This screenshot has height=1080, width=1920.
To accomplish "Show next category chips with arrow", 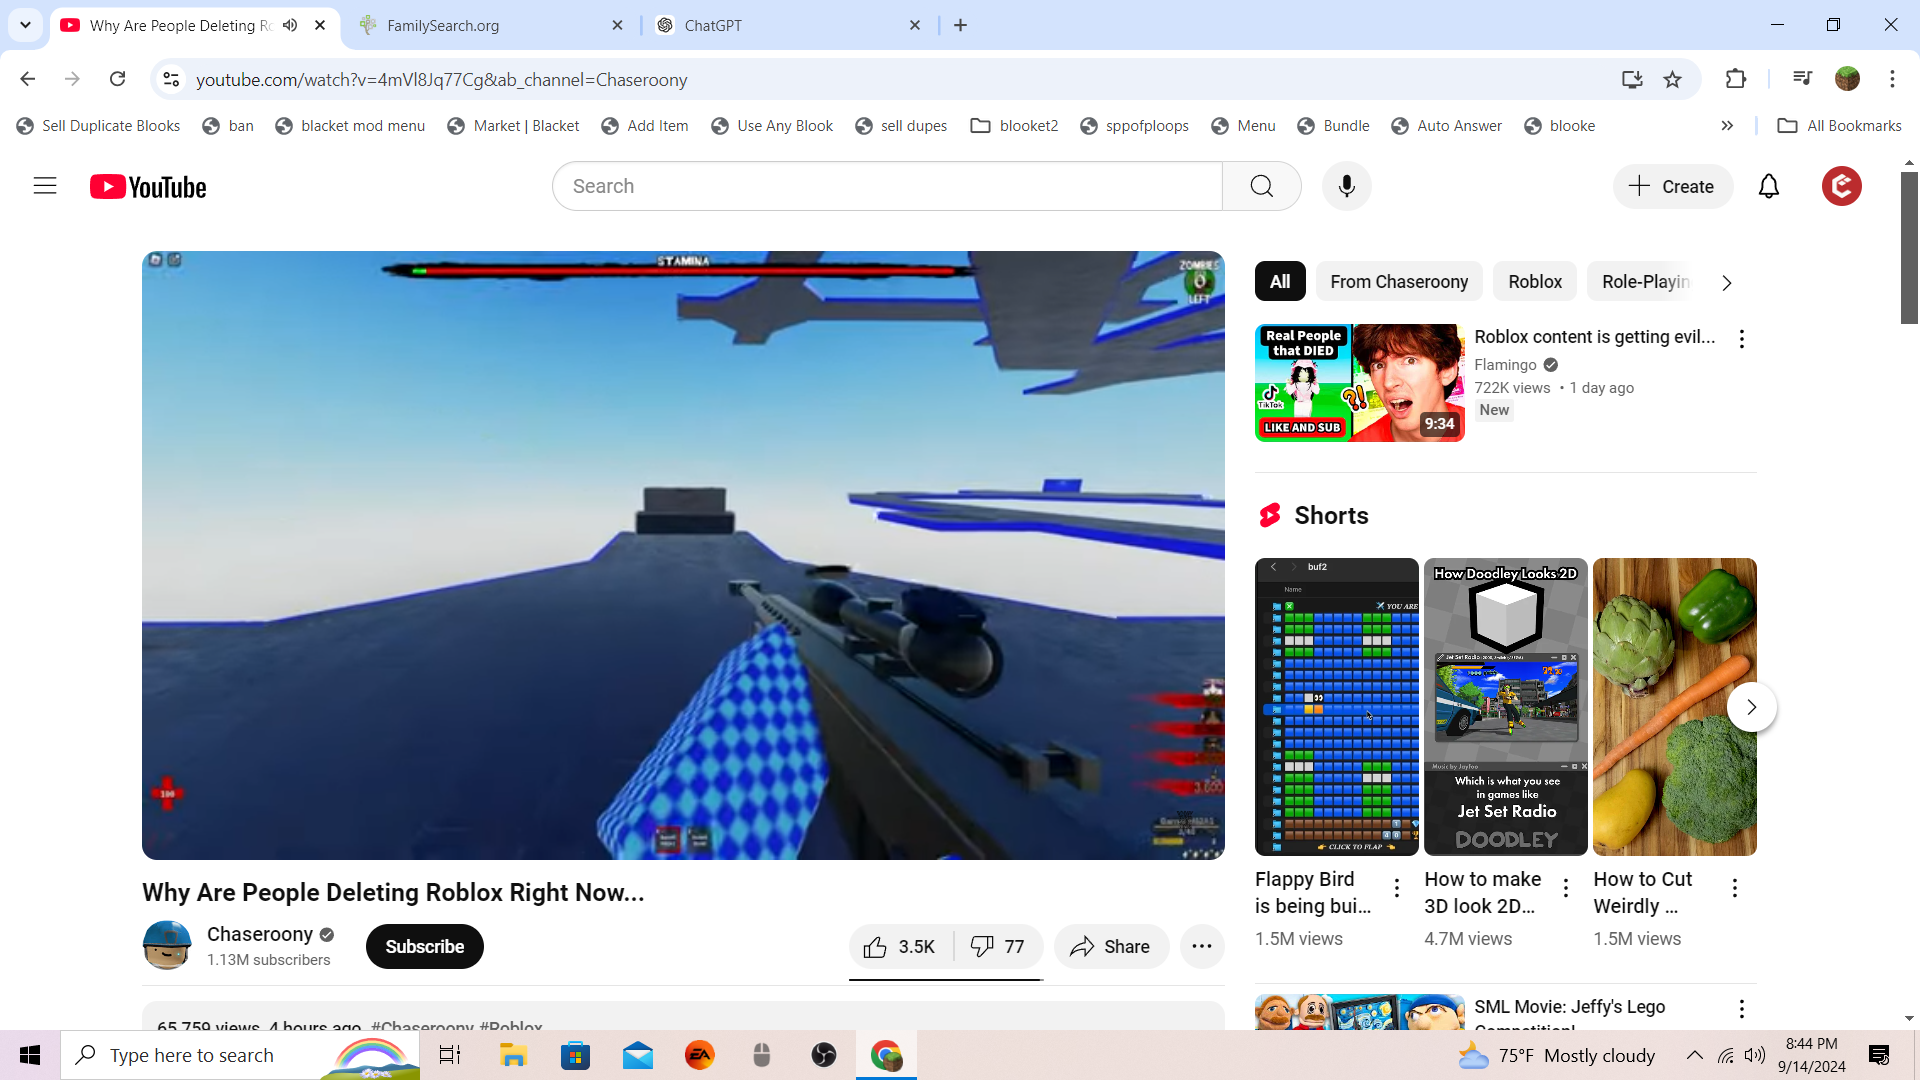I will coord(1726,283).
